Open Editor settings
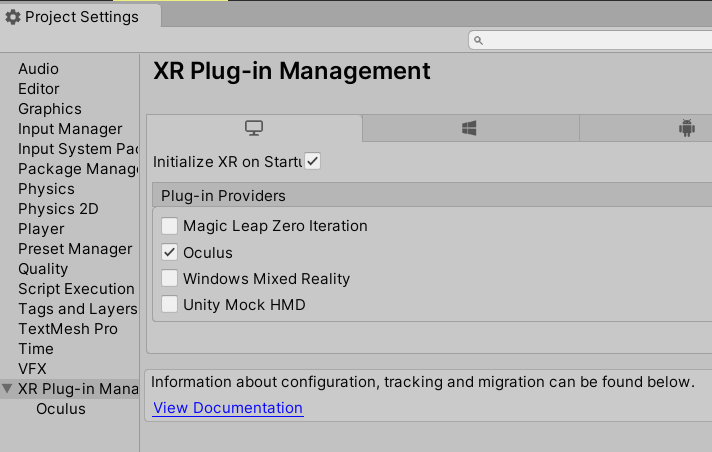712x452 pixels. pyautogui.click(x=39, y=89)
